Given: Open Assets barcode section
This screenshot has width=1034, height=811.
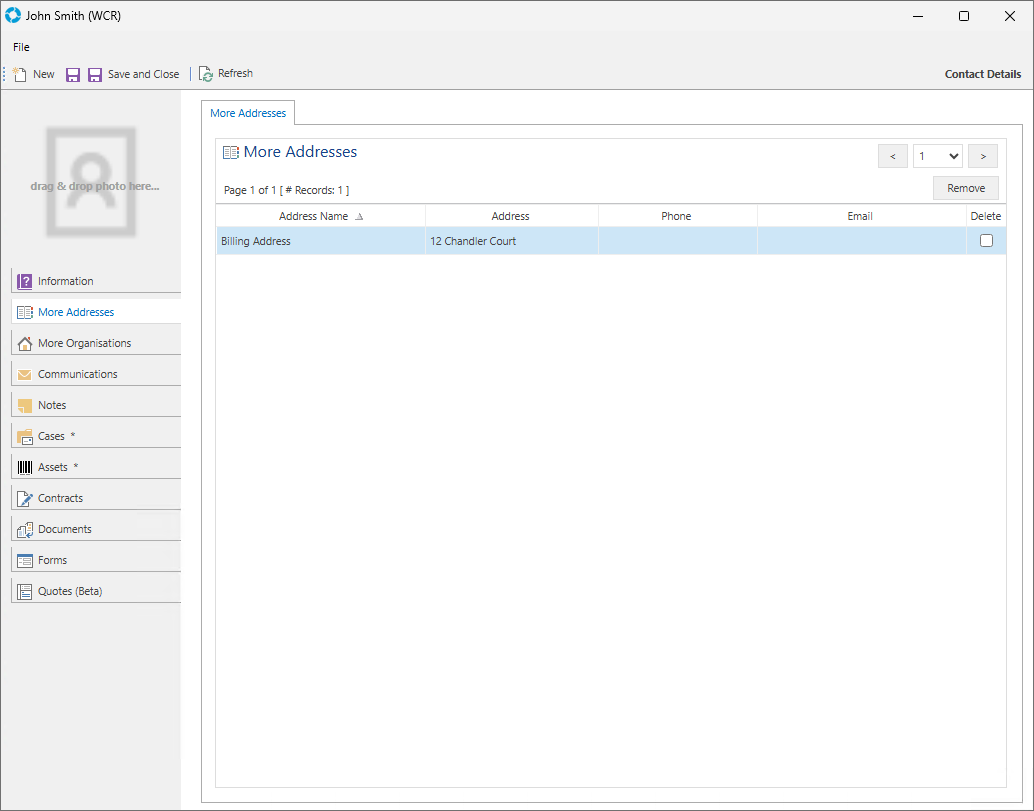Looking at the screenshot, I should pyautogui.click(x=52, y=467).
